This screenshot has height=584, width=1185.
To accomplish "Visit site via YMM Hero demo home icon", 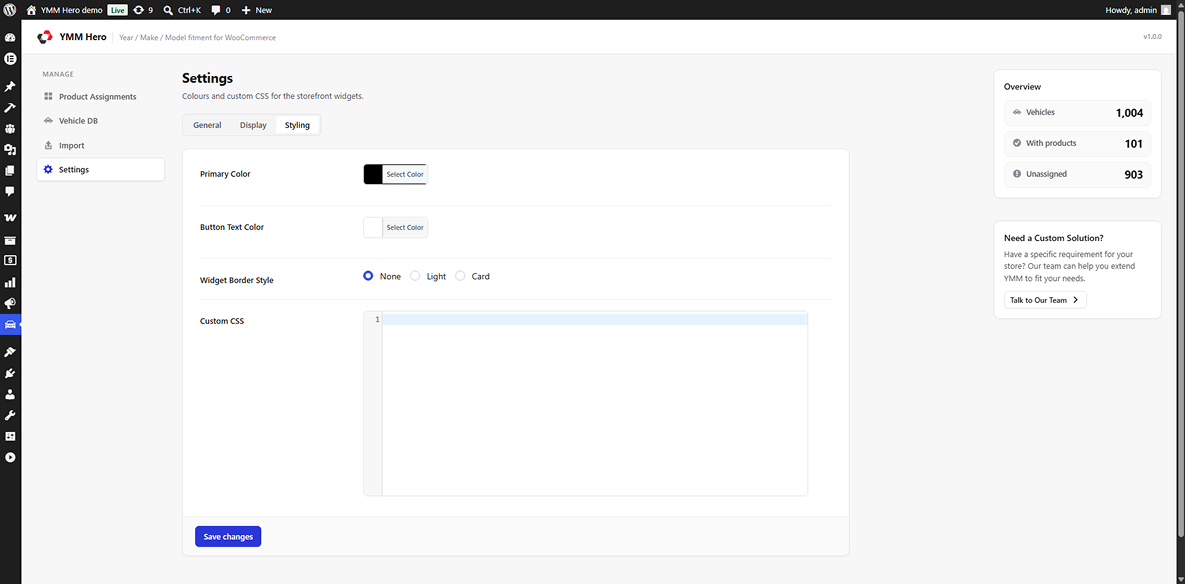I will (31, 10).
